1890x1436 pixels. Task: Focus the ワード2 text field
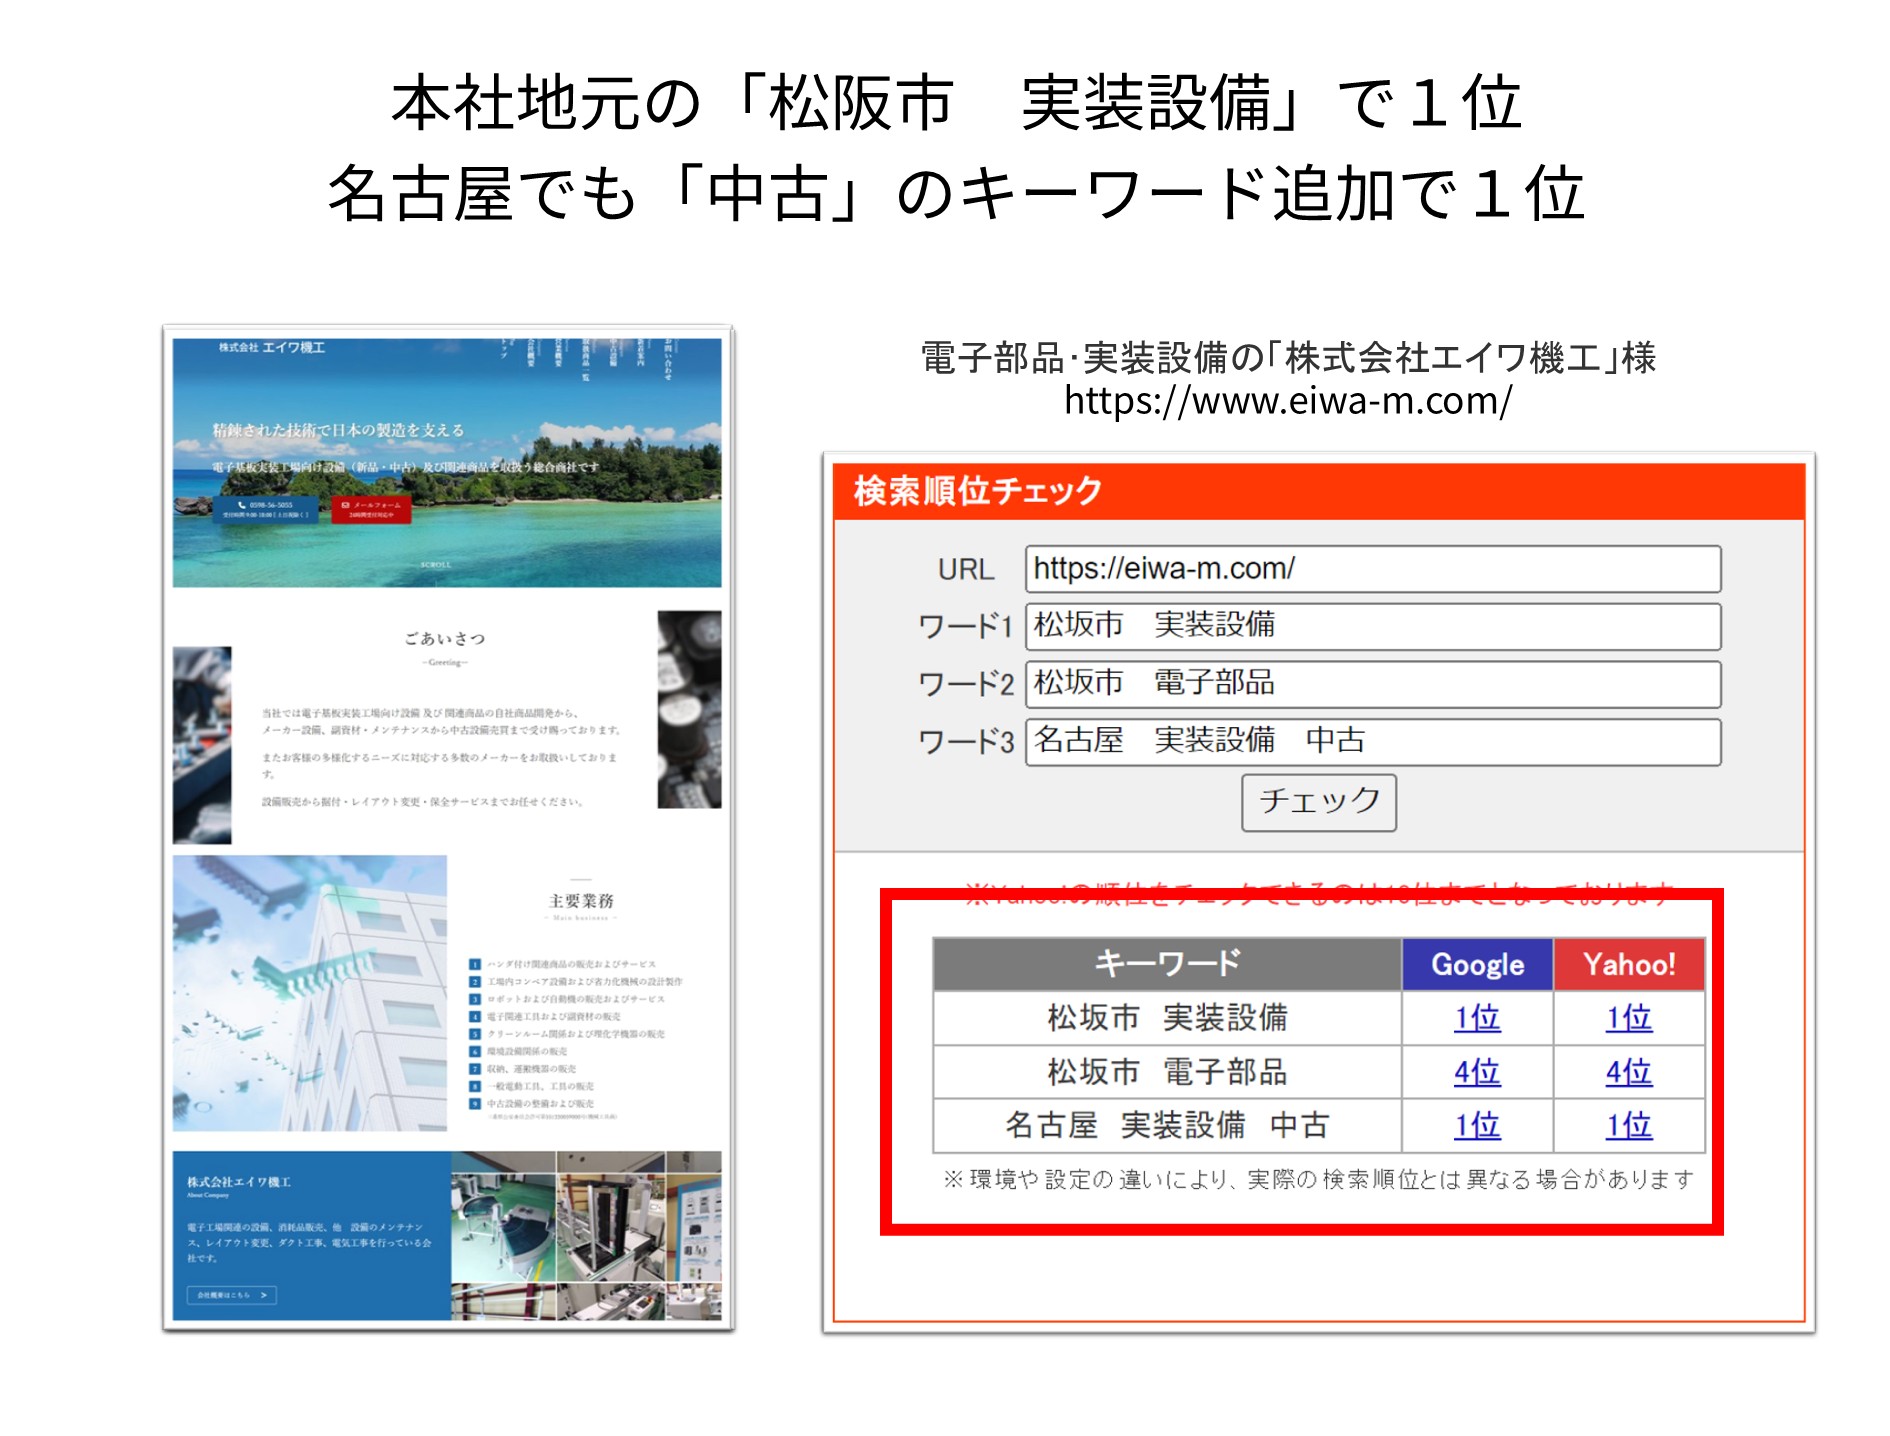pos(1372,684)
